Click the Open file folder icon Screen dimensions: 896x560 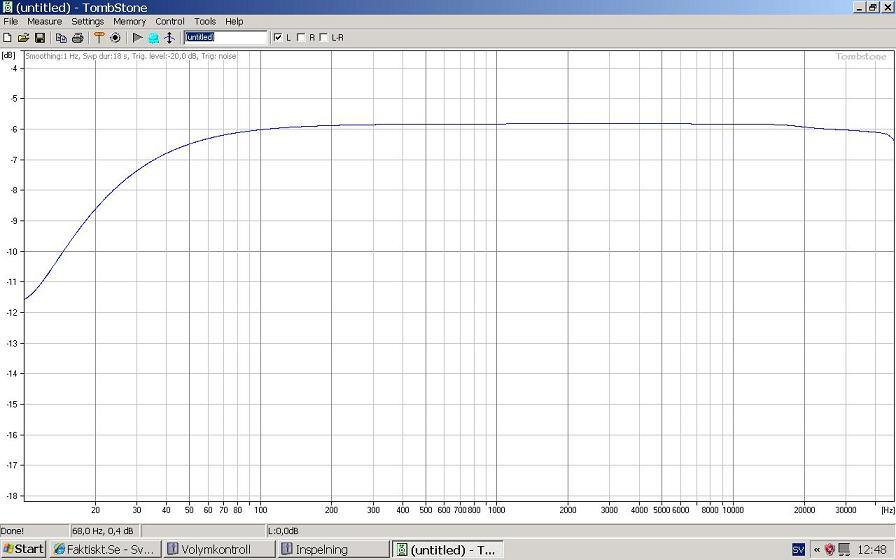point(23,38)
